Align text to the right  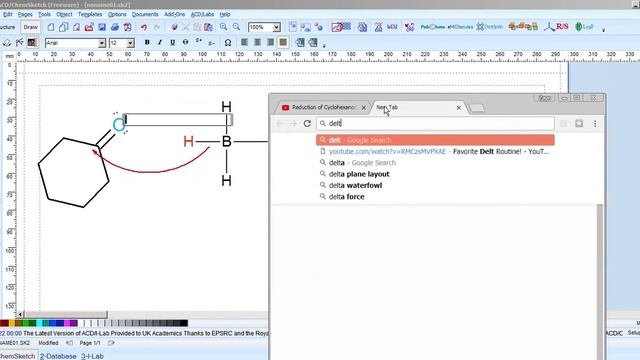tap(270, 42)
